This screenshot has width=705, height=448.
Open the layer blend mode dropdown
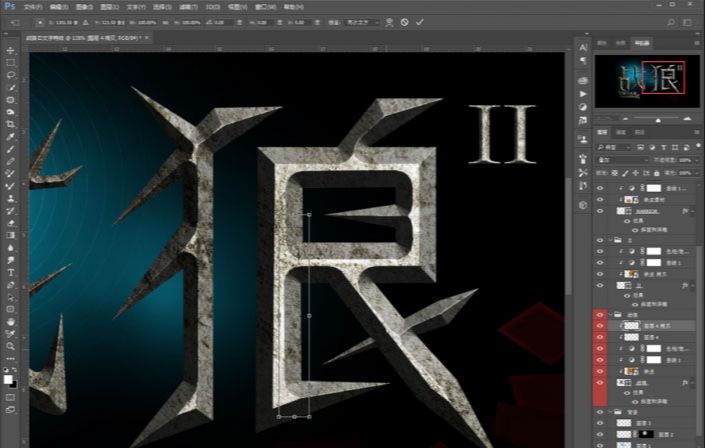tap(623, 160)
